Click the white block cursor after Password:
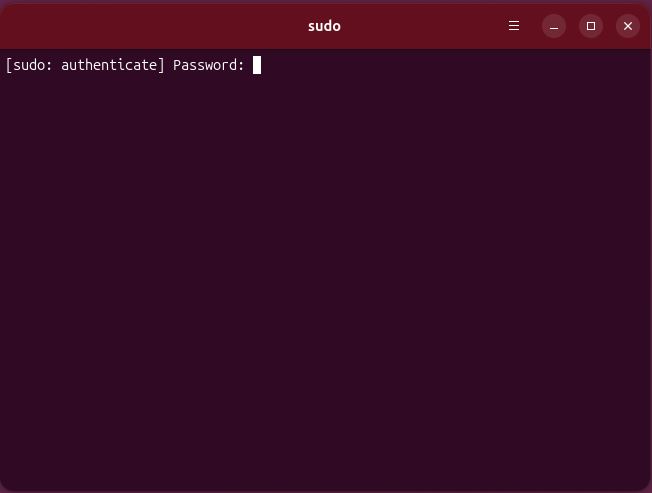 pyautogui.click(x=257, y=65)
